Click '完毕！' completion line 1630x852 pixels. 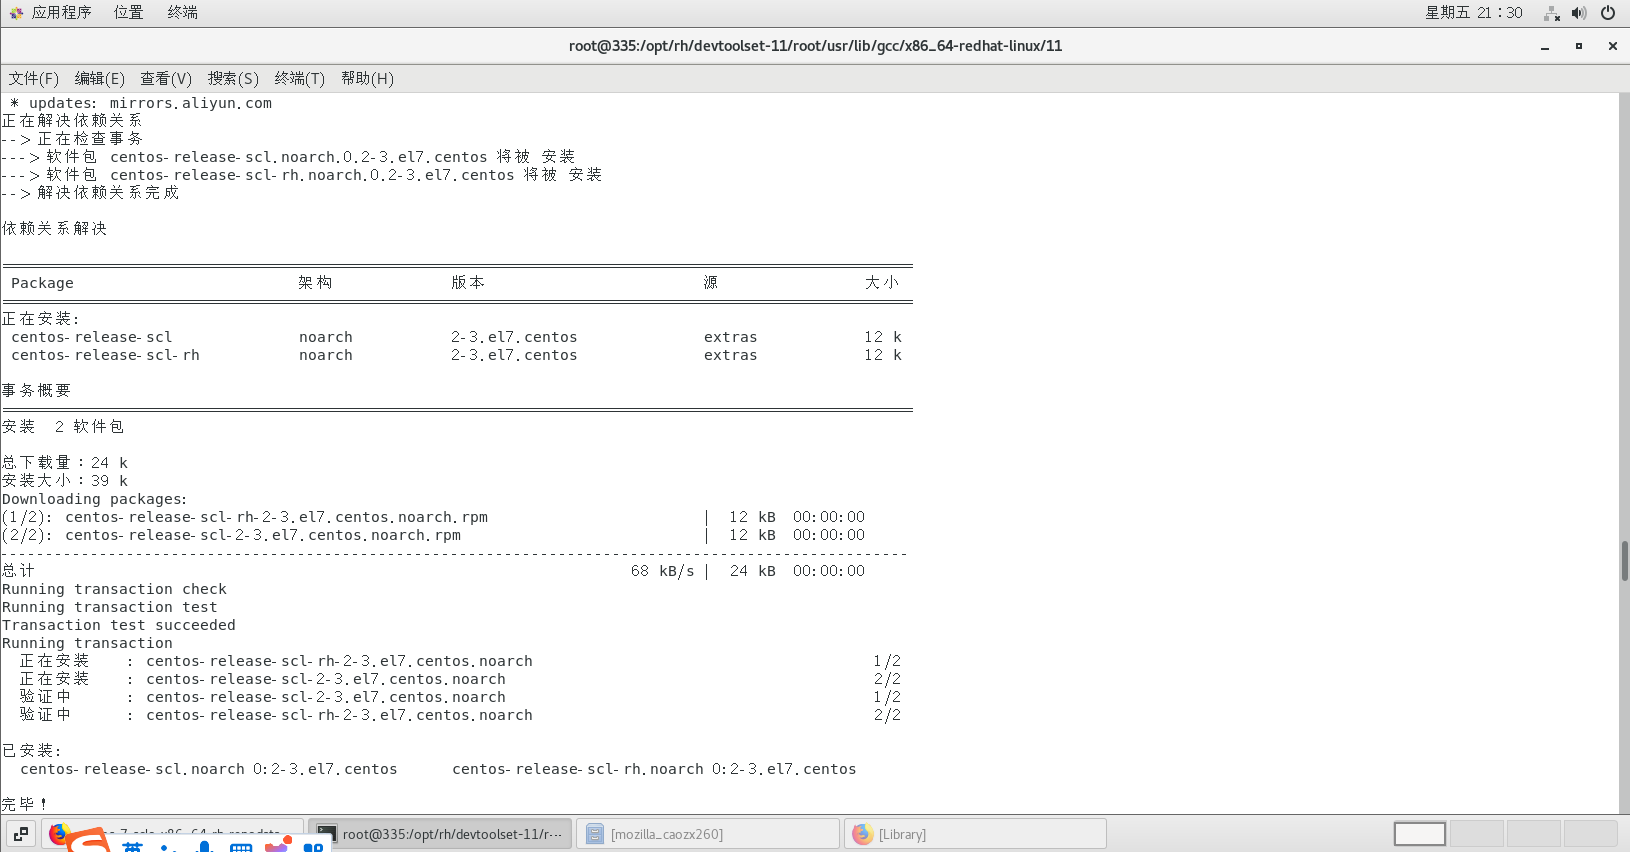click(x=25, y=804)
